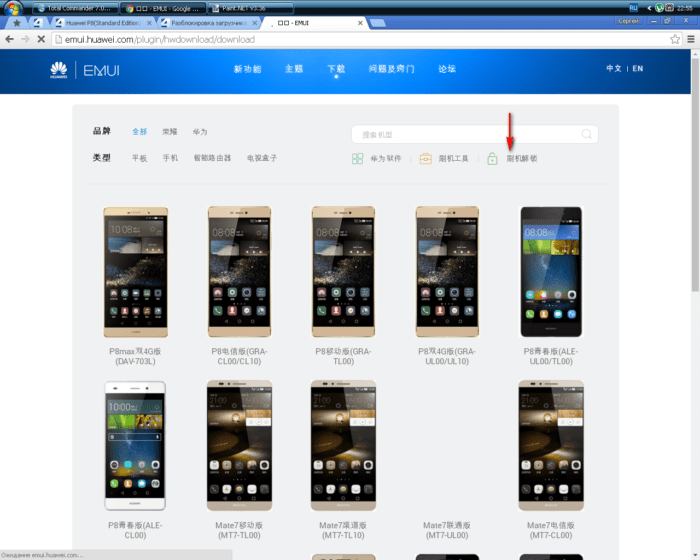Screen dimensions: 700x560
Task: Stop page loading with X button
Action: (x=41, y=39)
